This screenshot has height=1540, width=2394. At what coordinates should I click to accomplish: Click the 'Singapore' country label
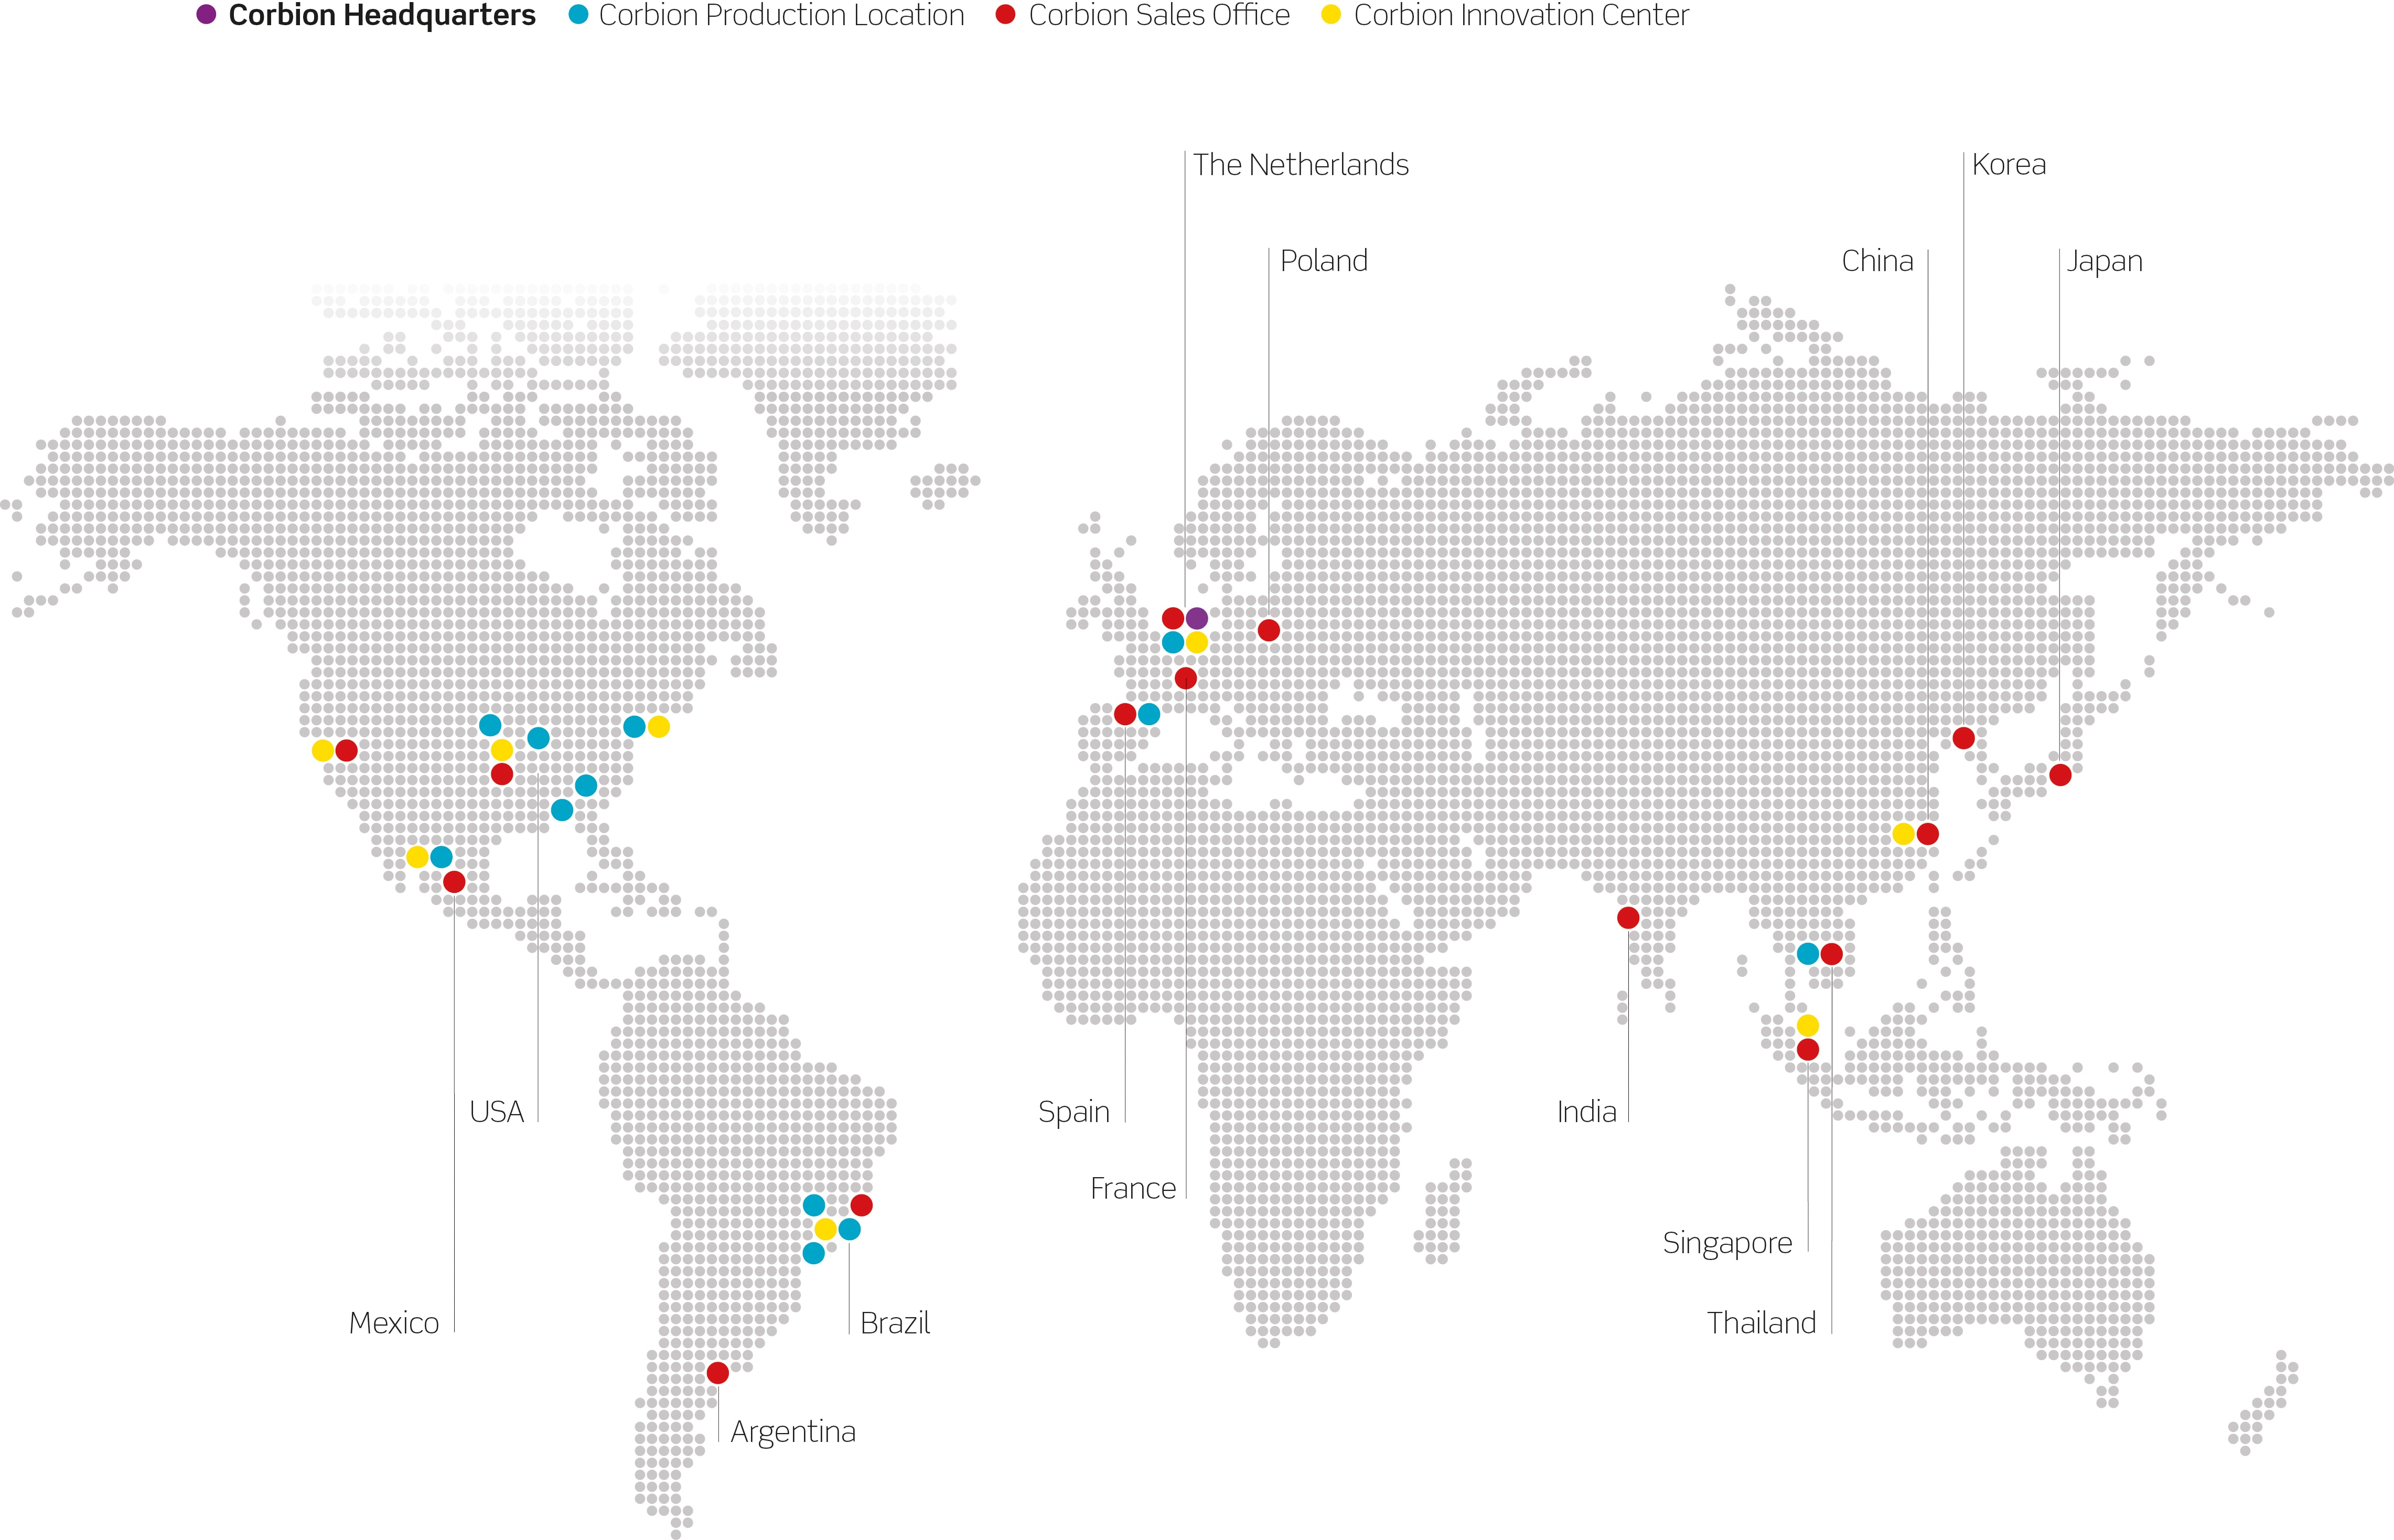[1728, 1244]
